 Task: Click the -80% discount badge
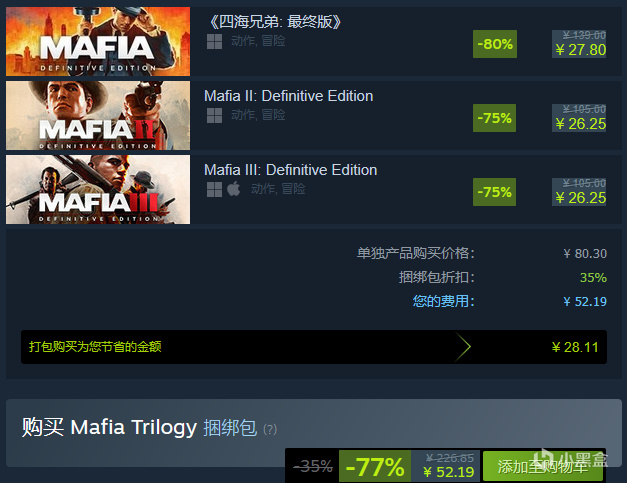[x=495, y=44]
